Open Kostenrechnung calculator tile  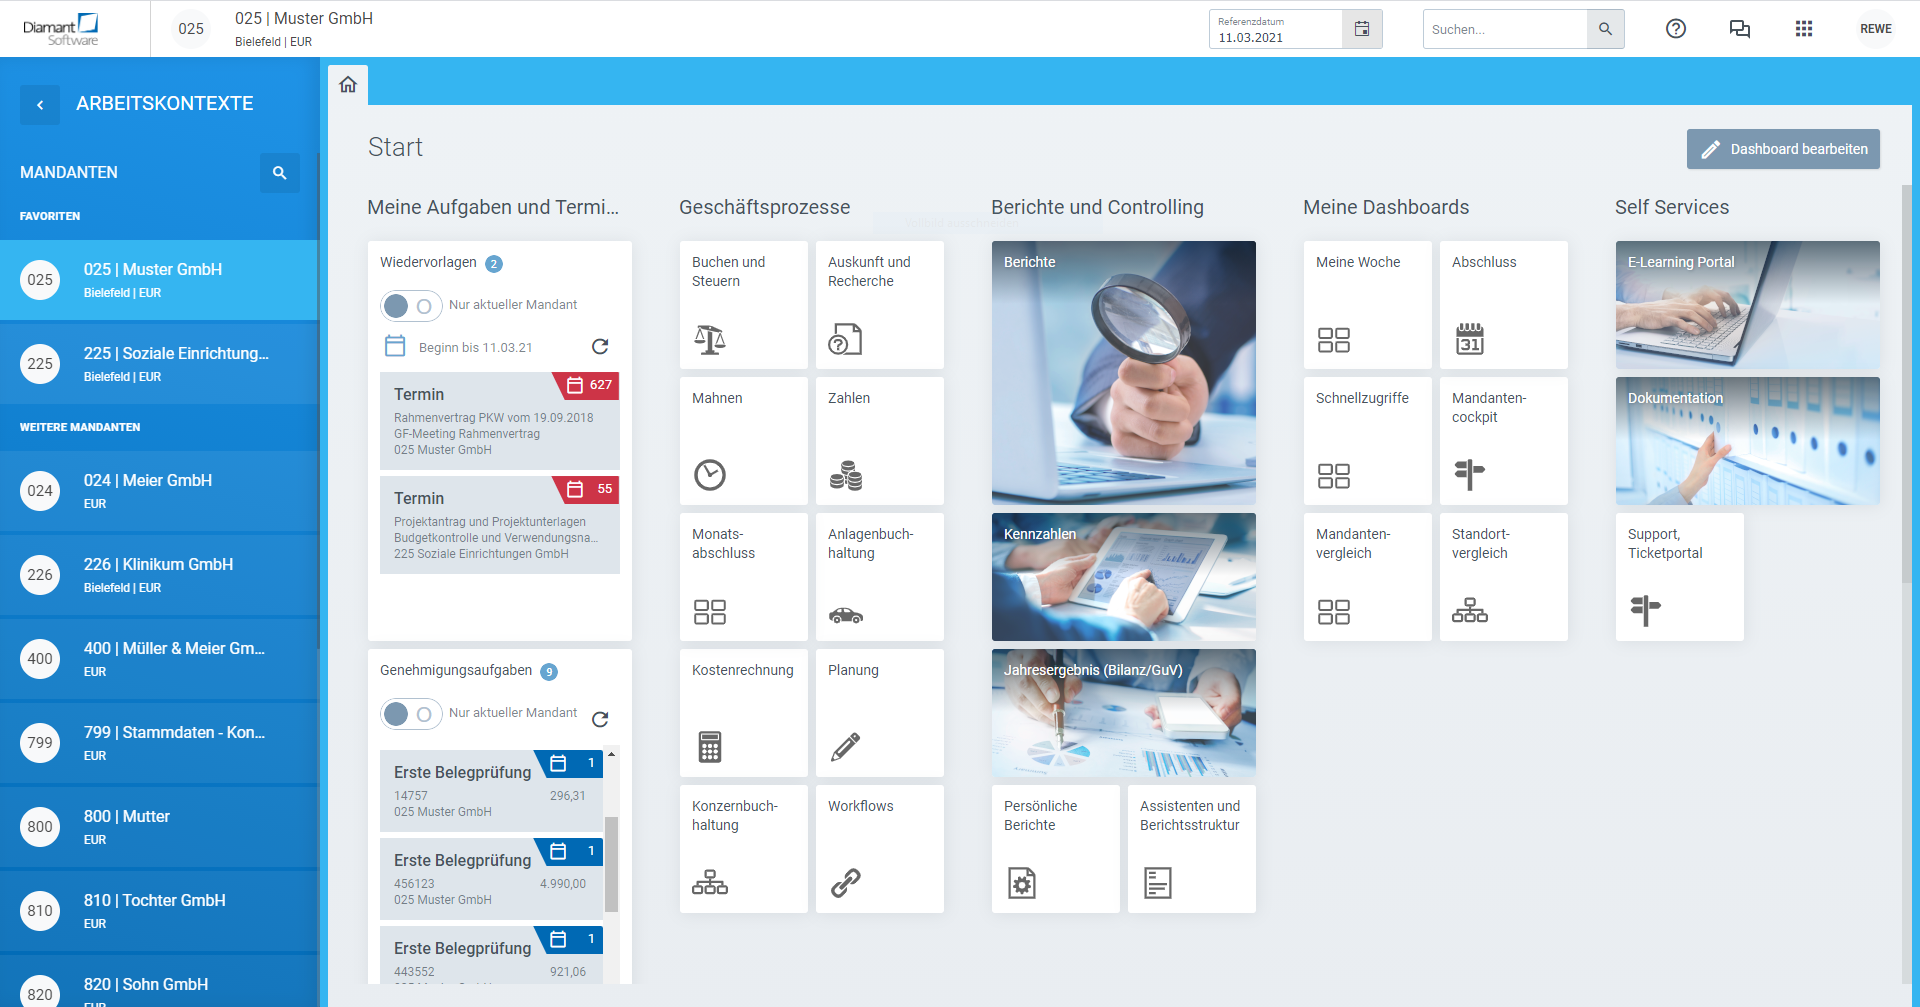pyautogui.click(x=744, y=713)
